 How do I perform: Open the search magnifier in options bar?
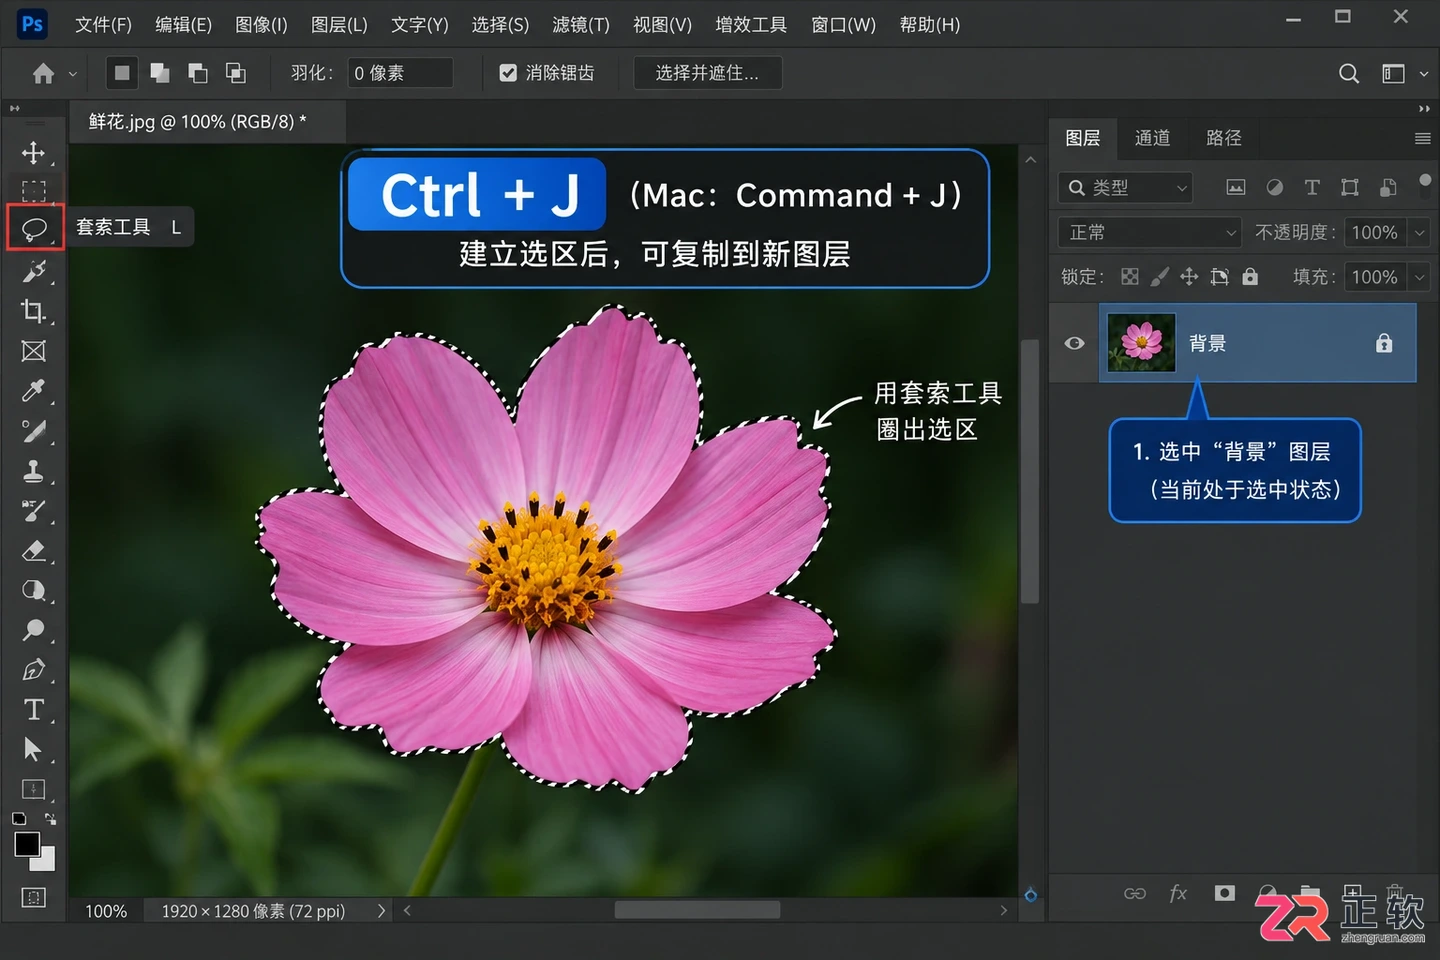tap(1349, 73)
